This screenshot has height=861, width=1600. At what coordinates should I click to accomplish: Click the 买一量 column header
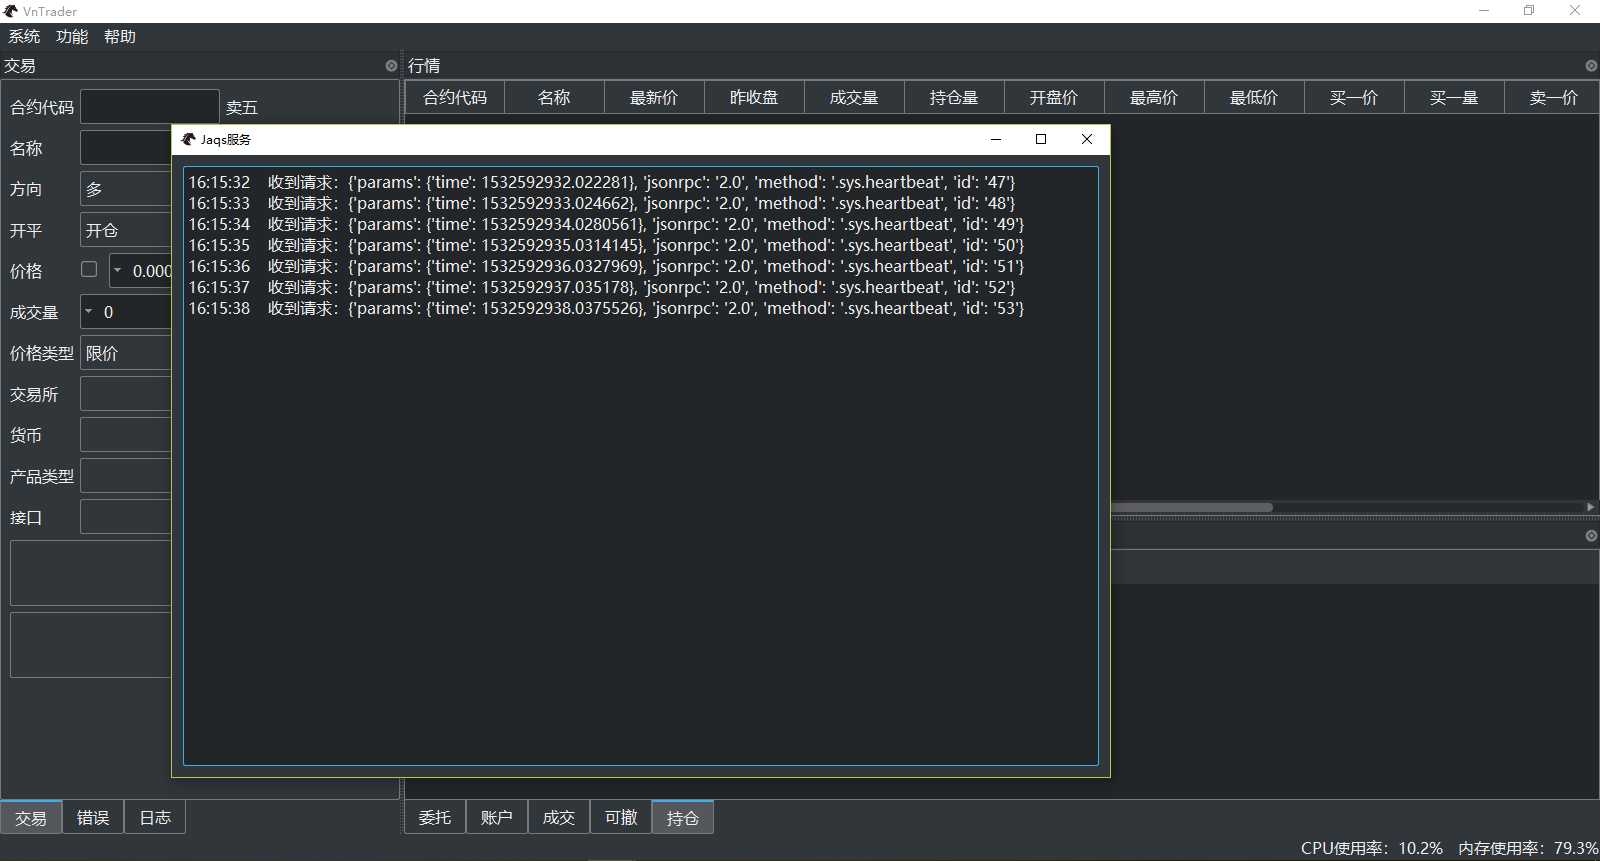(x=1454, y=97)
